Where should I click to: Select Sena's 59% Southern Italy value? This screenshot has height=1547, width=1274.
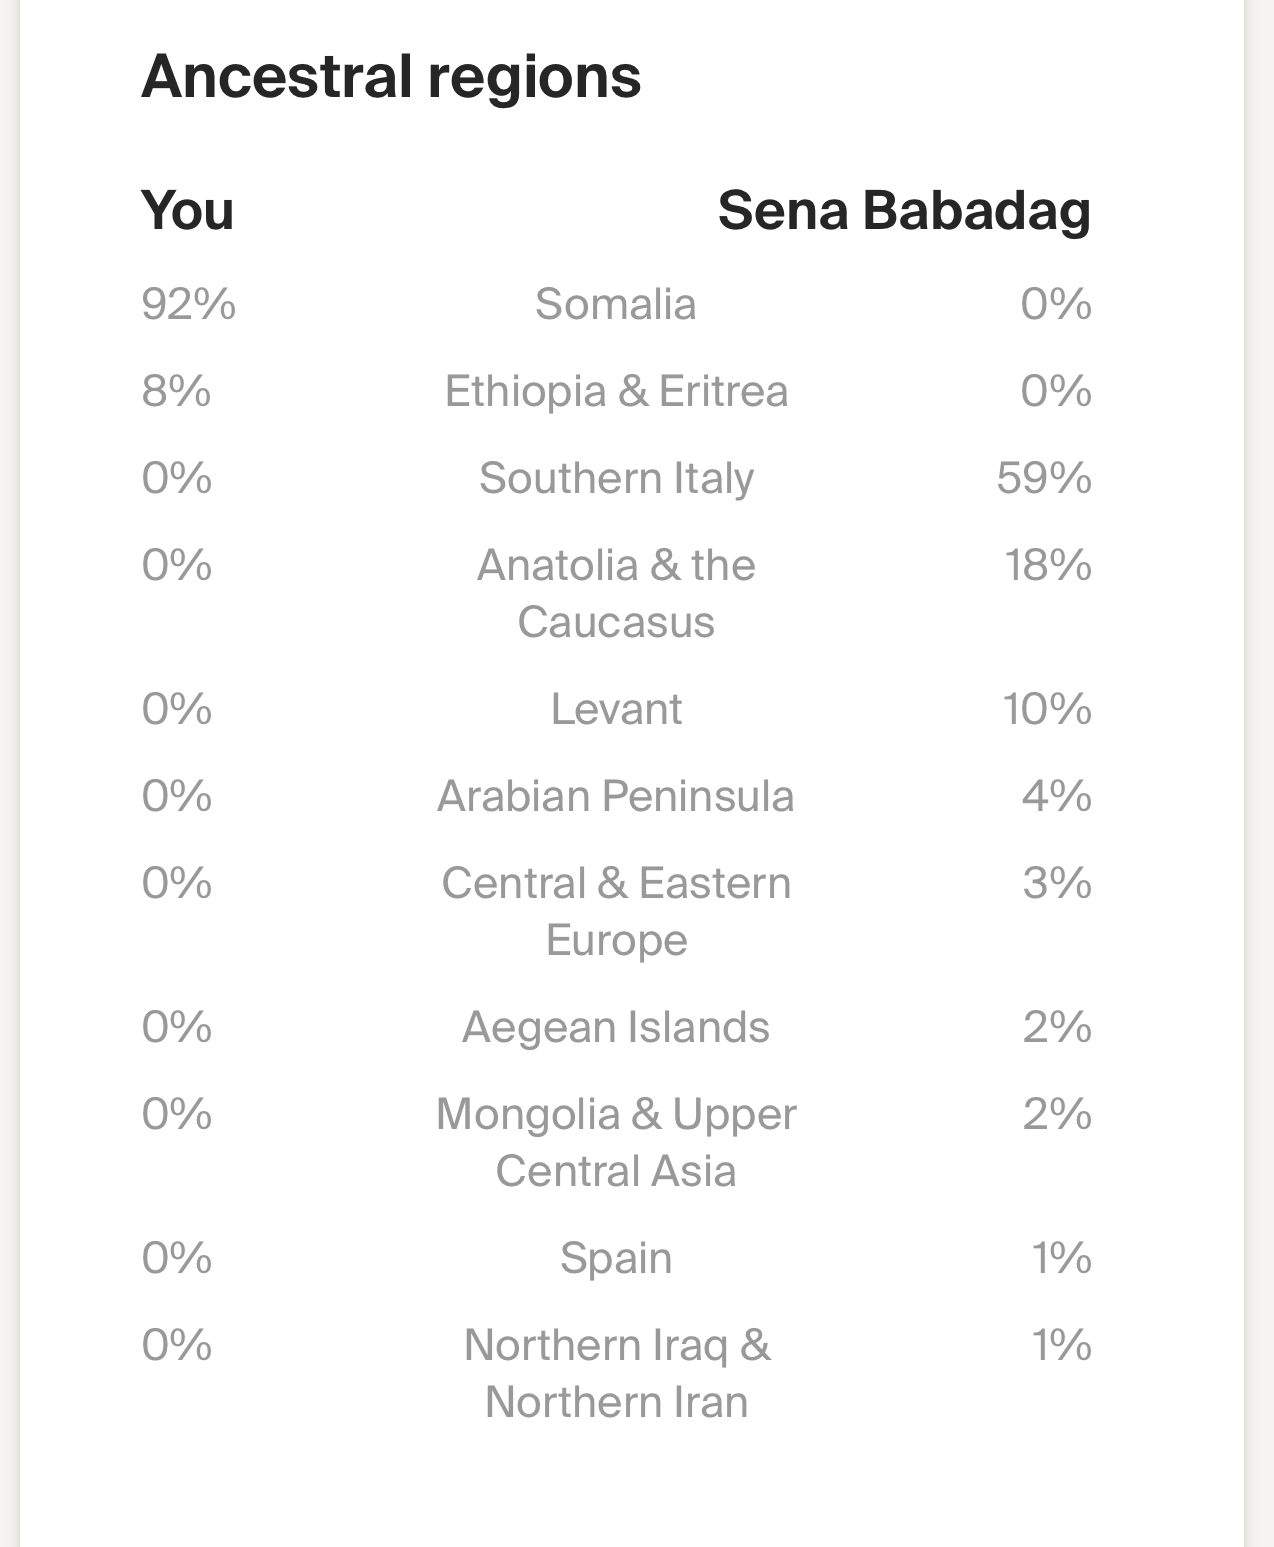(1044, 478)
